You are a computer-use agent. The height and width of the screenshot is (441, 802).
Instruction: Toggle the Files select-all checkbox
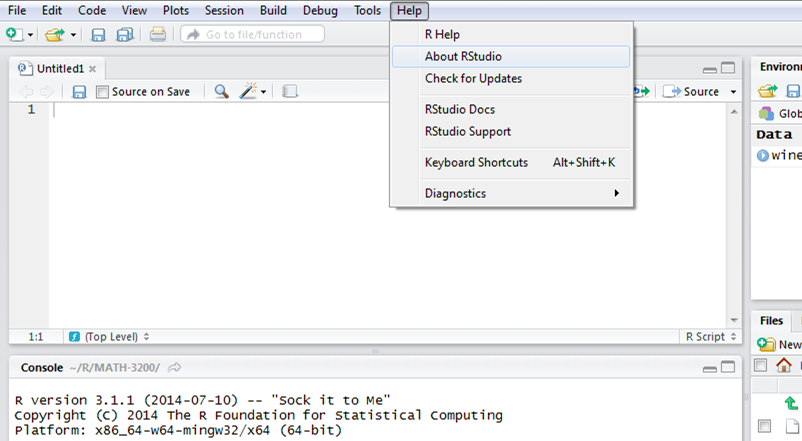pos(761,365)
